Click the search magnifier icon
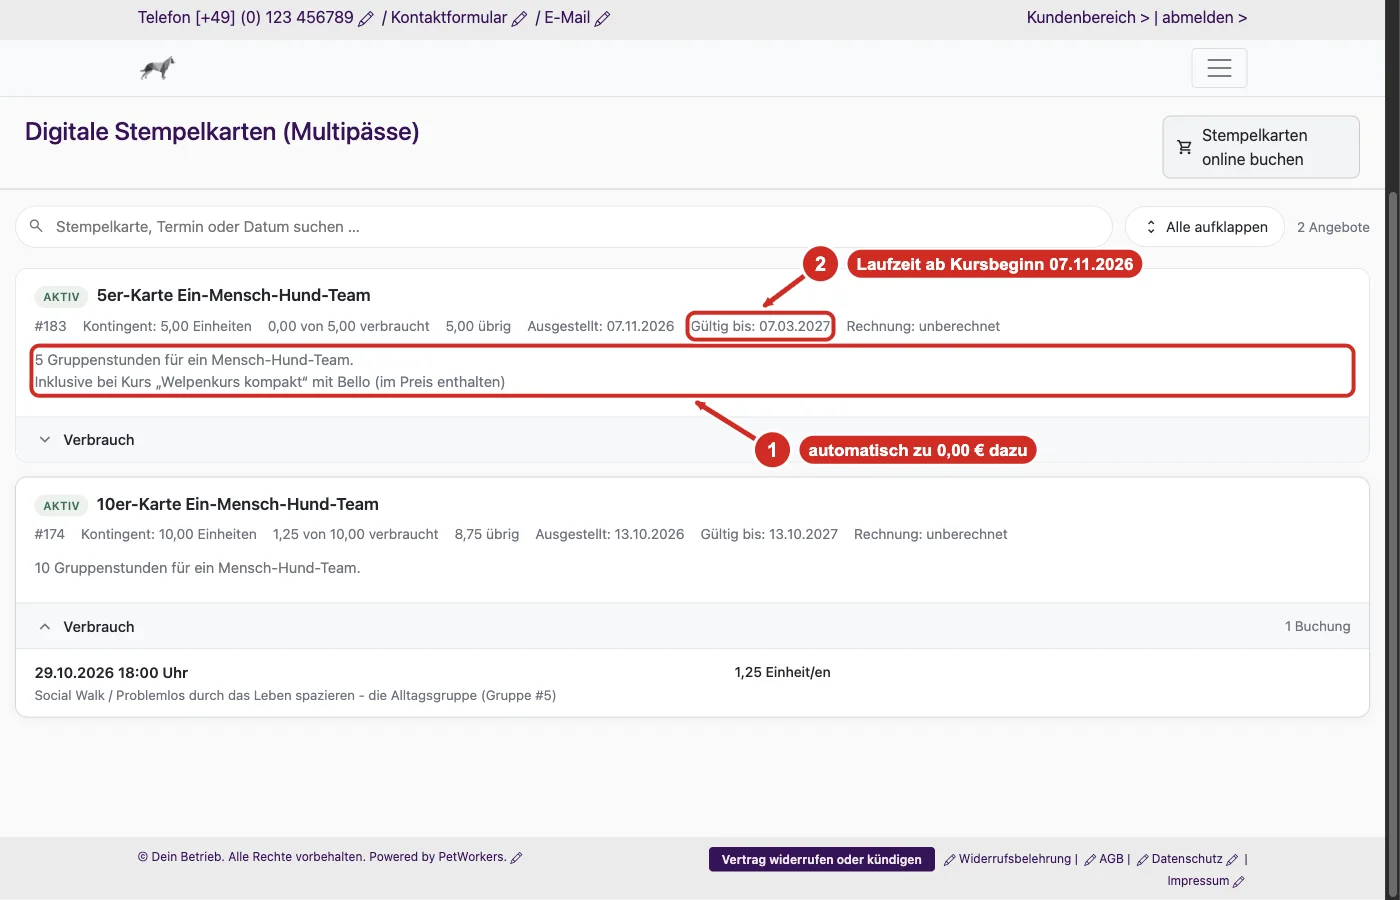 [36, 226]
